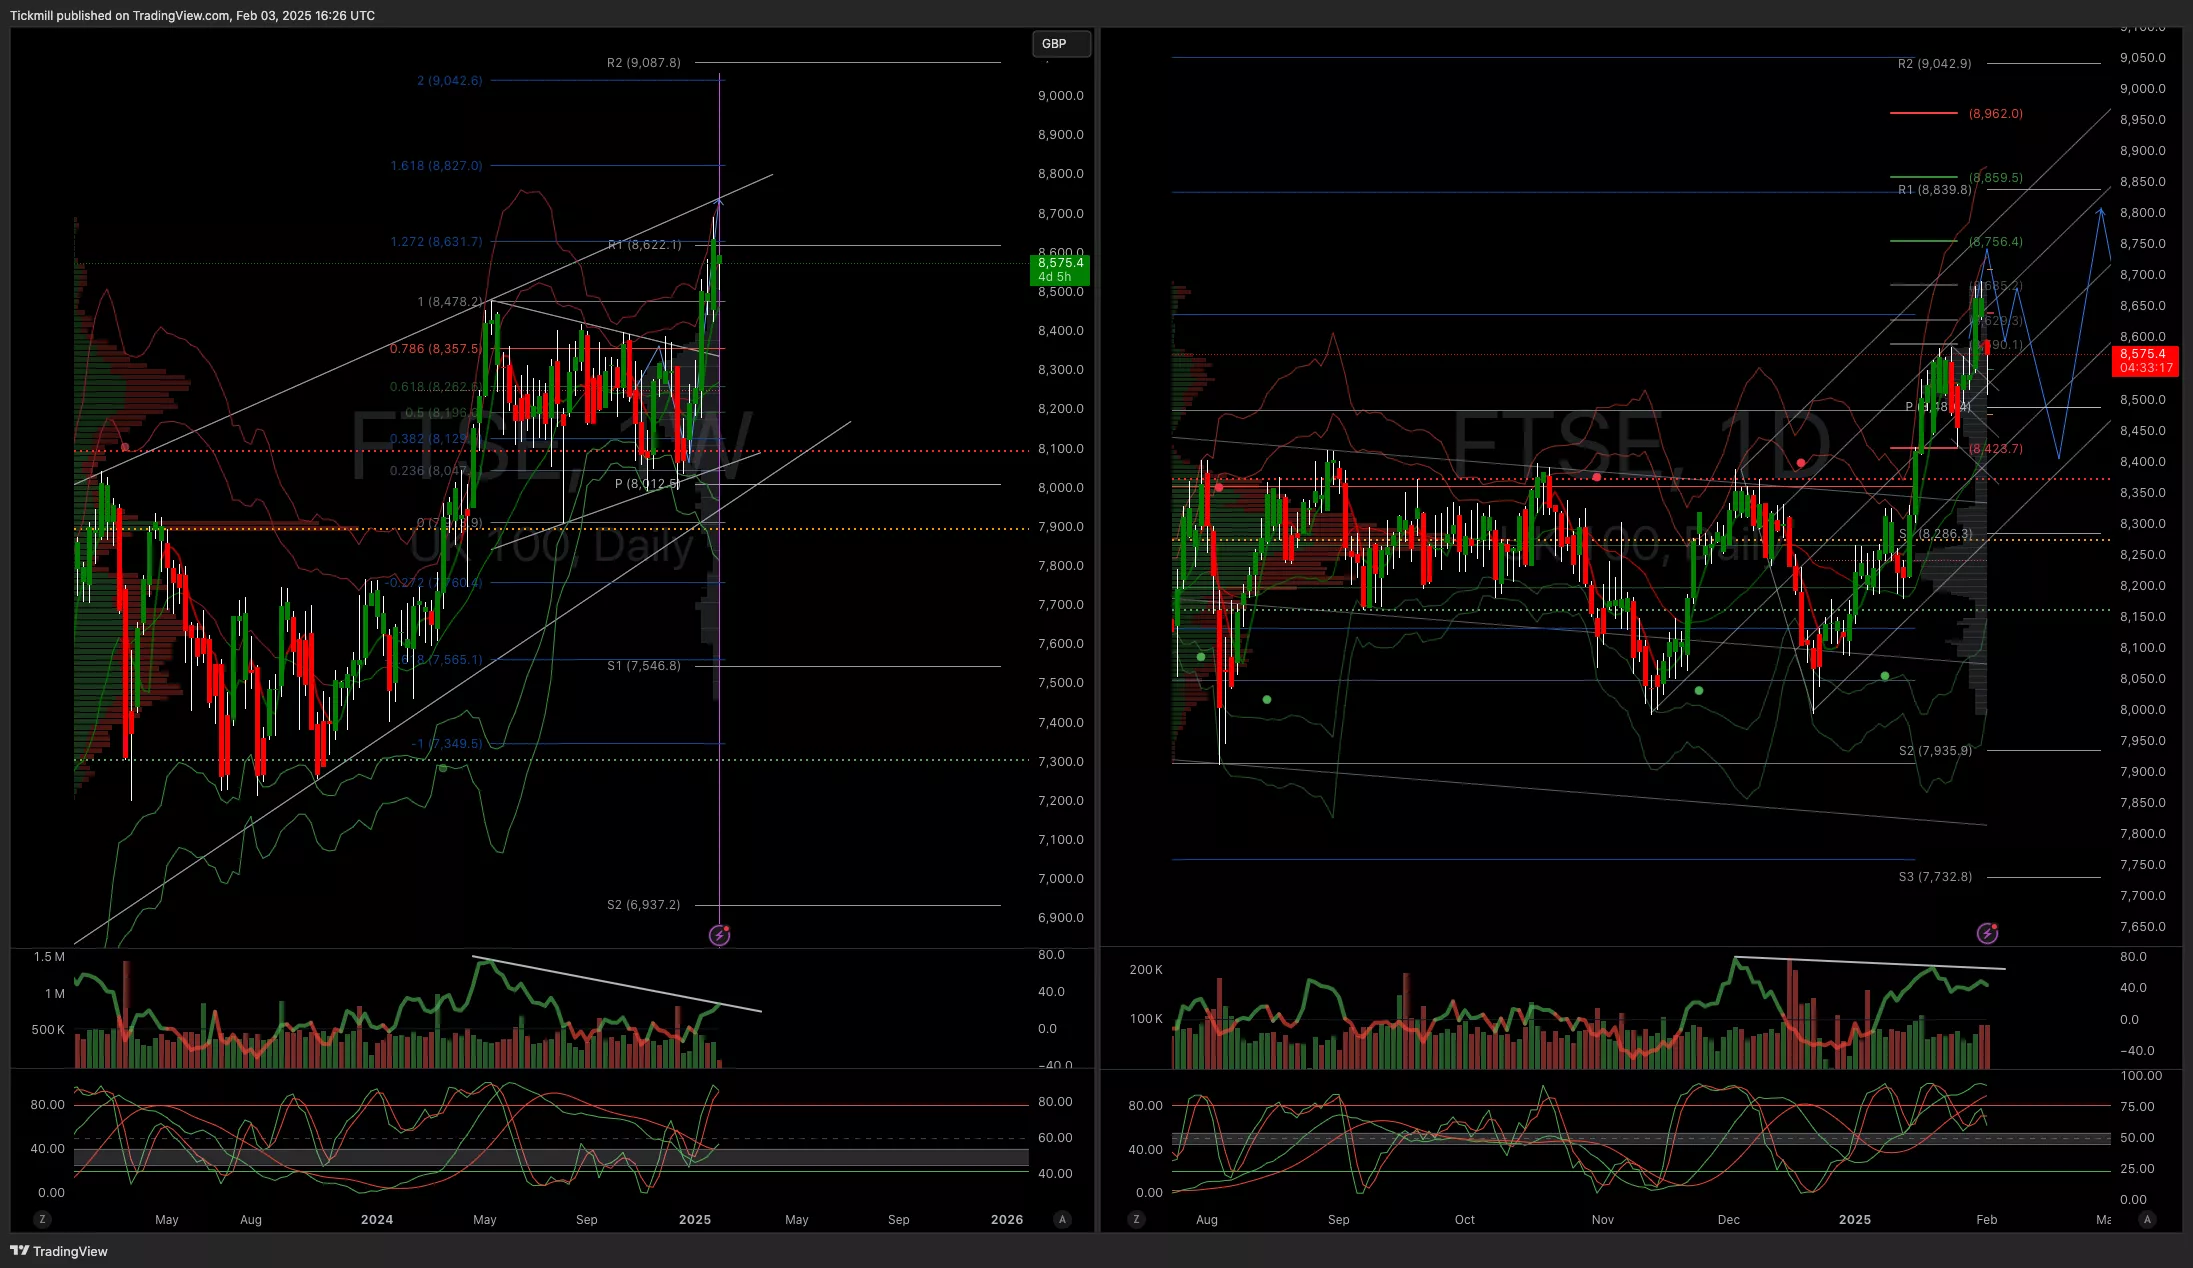The image size is (2193, 1268).
Task: Toggle auto-scale A icon on weekly chart
Action: click(x=1062, y=1219)
